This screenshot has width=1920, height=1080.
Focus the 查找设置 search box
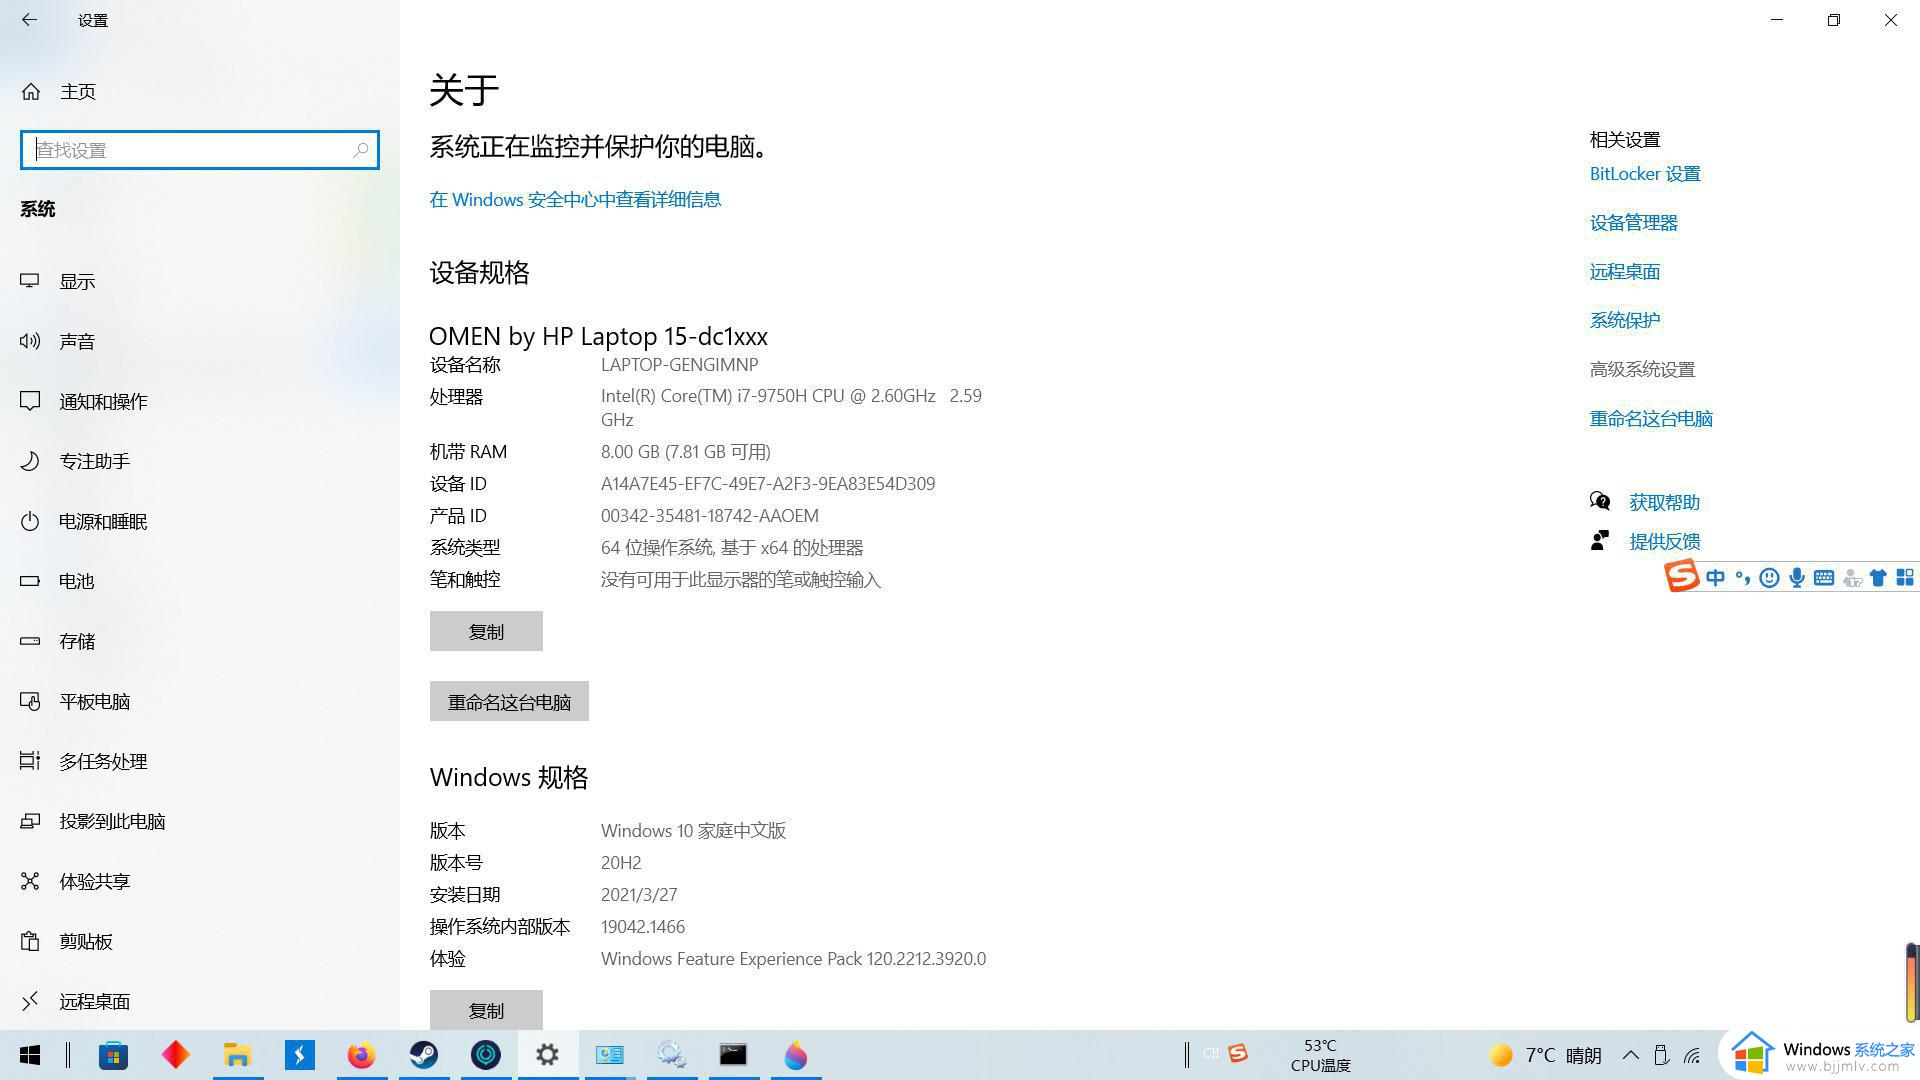(199, 150)
